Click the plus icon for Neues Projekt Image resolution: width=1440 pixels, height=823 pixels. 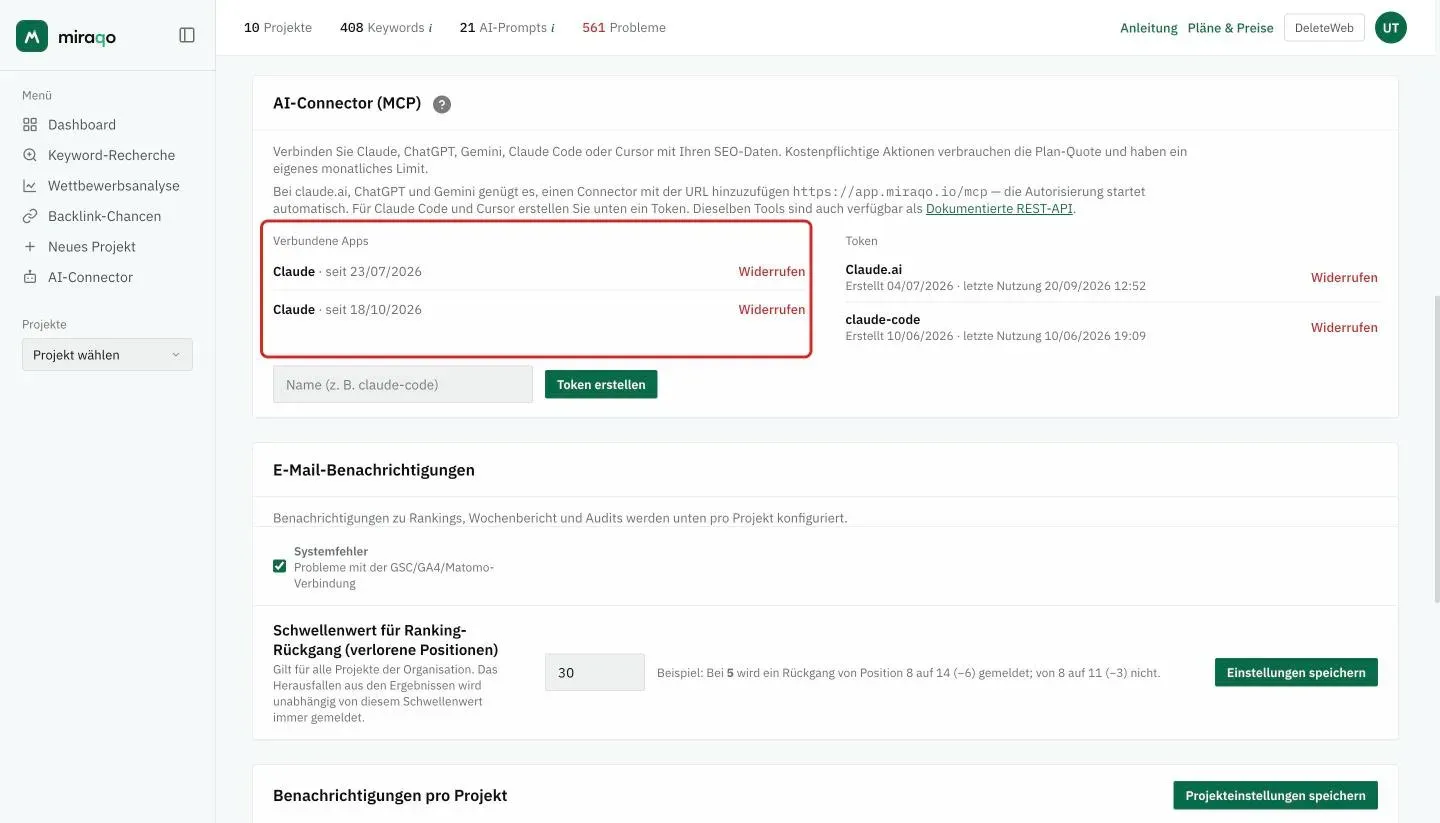[x=30, y=247]
